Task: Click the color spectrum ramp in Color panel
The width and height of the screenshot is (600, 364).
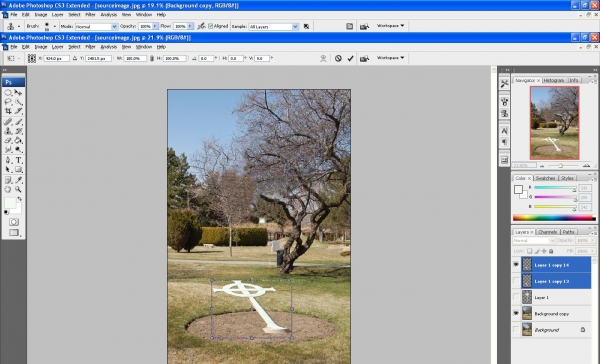Action: pyautogui.click(x=554, y=218)
